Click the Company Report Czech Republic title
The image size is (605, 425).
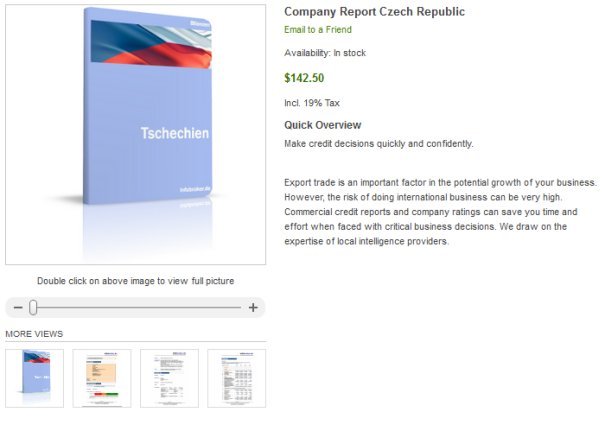click(x=374, y=12)
